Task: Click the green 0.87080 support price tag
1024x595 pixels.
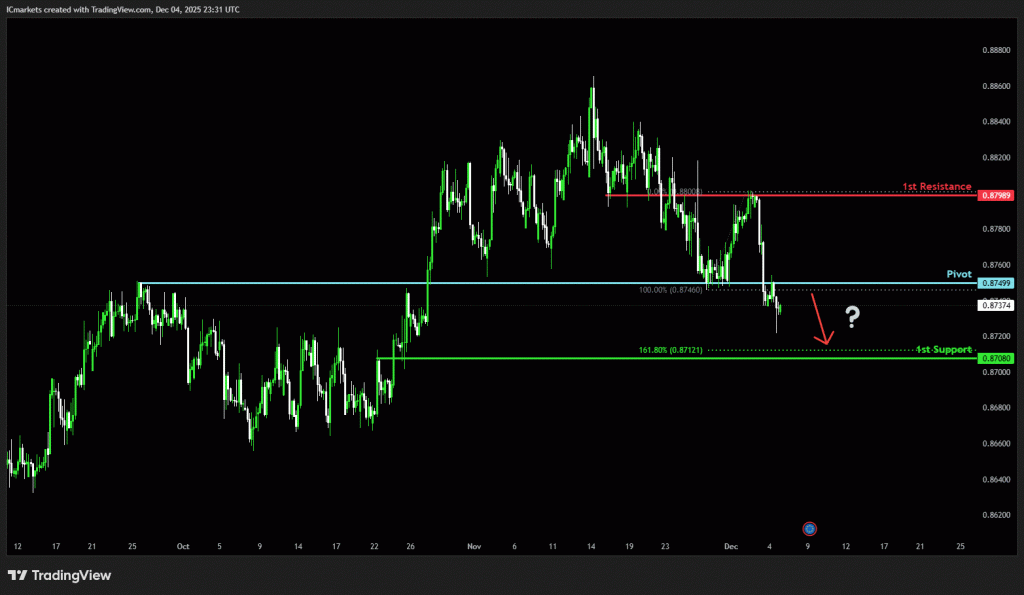Action: [x=996, y=357]
